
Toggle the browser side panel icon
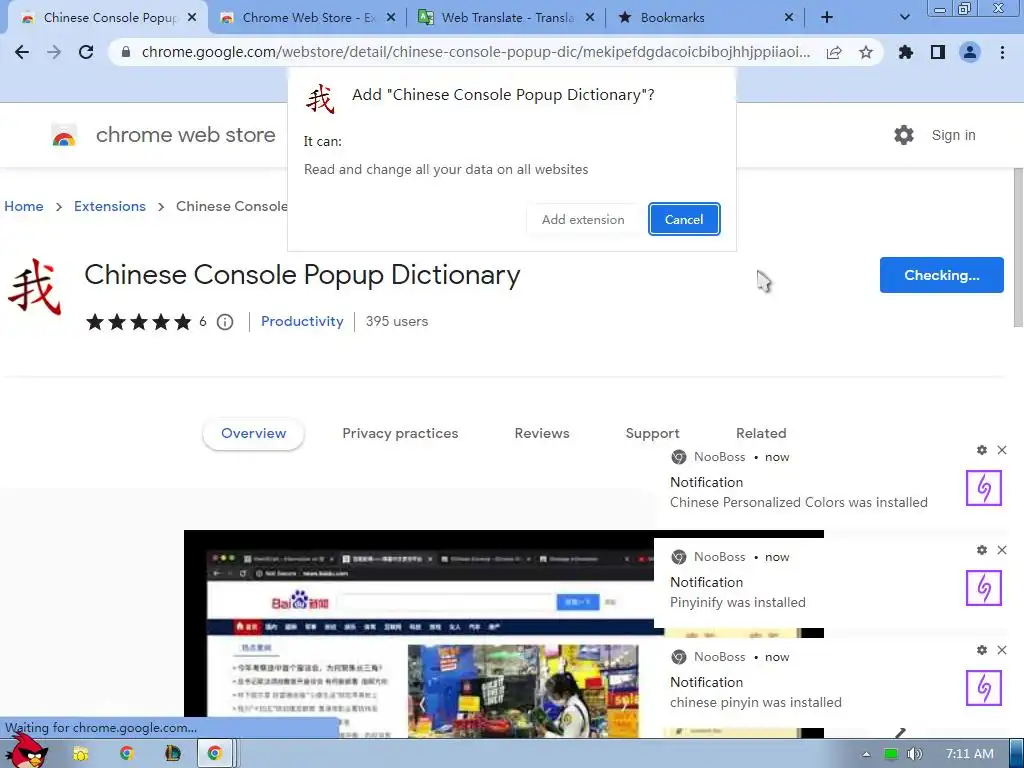click(938, 52)
